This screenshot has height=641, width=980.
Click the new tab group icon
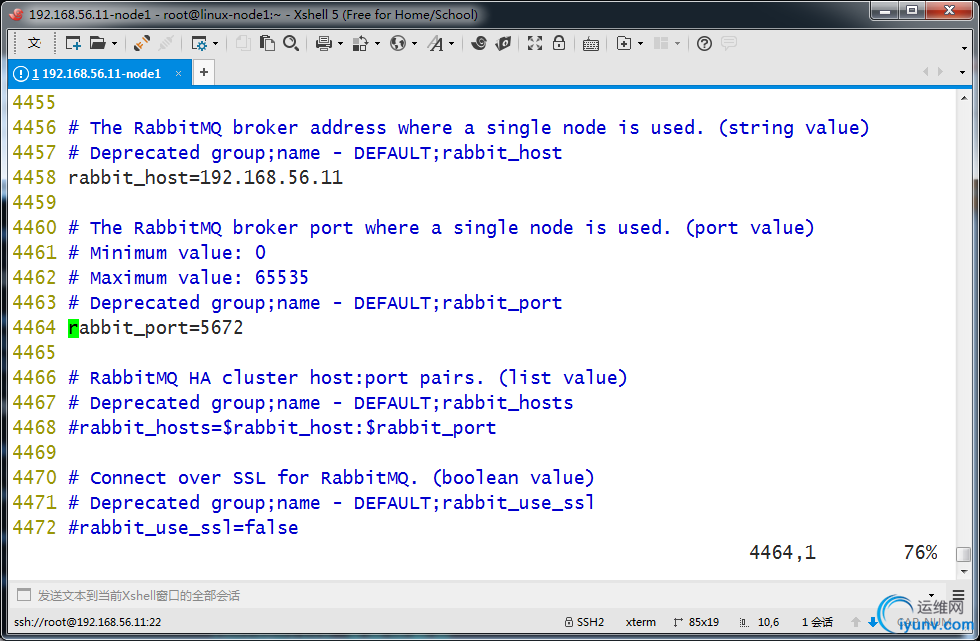(624, 43)
